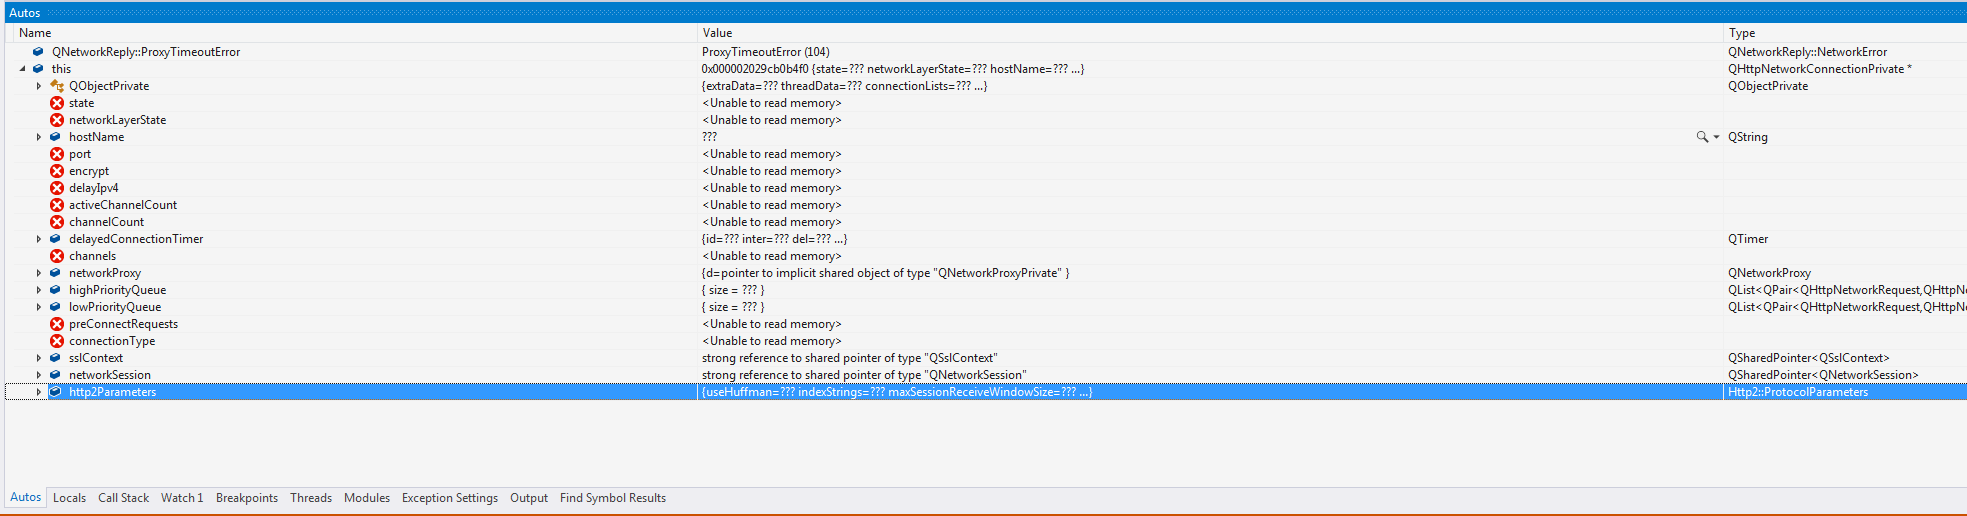
Task: Collapse the 'this' pointer tree node
Action: (23, 69)
